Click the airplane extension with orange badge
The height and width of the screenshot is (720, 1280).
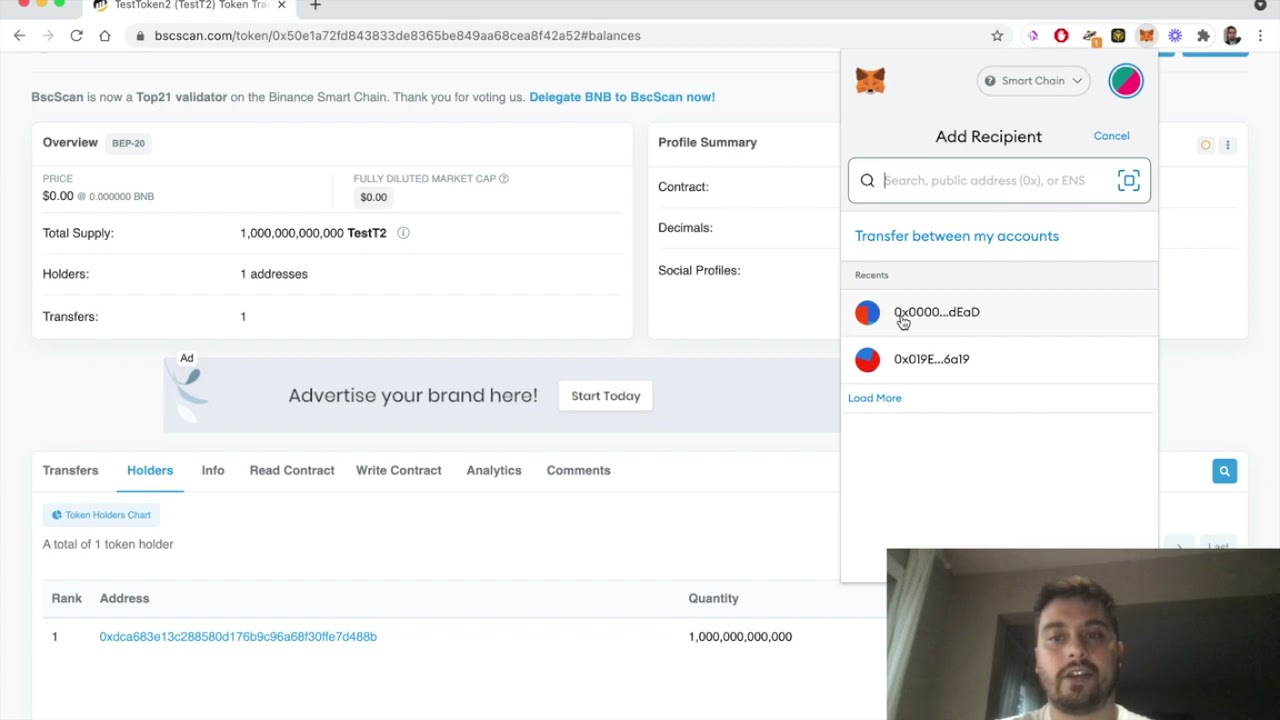tap(1090, 37)
